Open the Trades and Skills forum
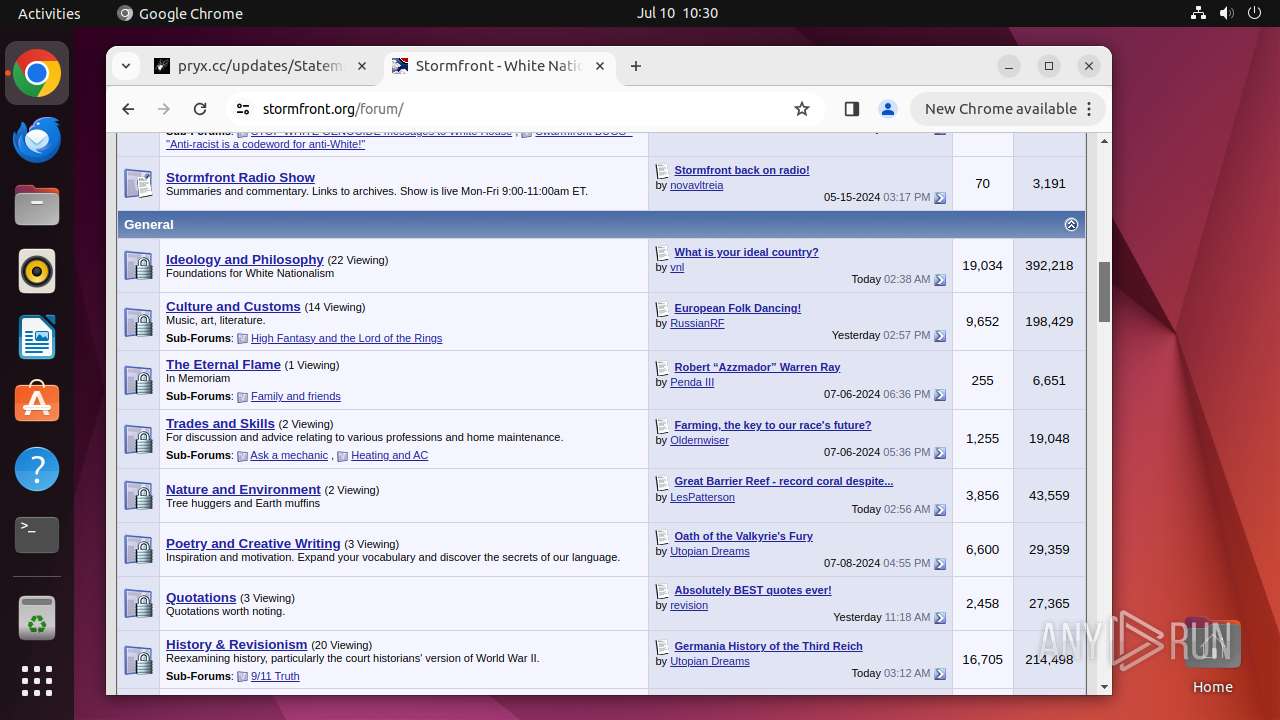1280x720 pixels. (220, 423)
